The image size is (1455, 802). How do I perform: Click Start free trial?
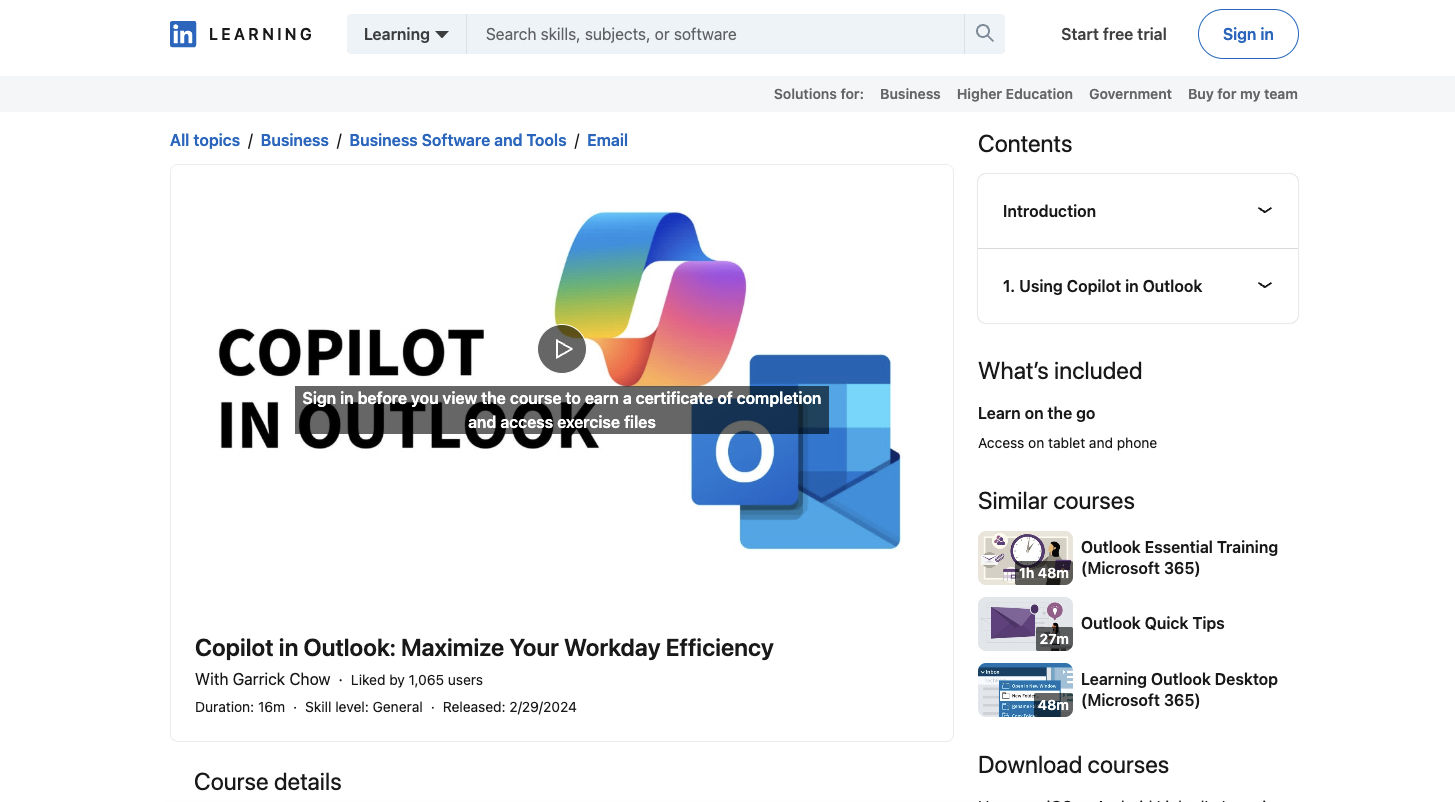tap(1113, 33)
